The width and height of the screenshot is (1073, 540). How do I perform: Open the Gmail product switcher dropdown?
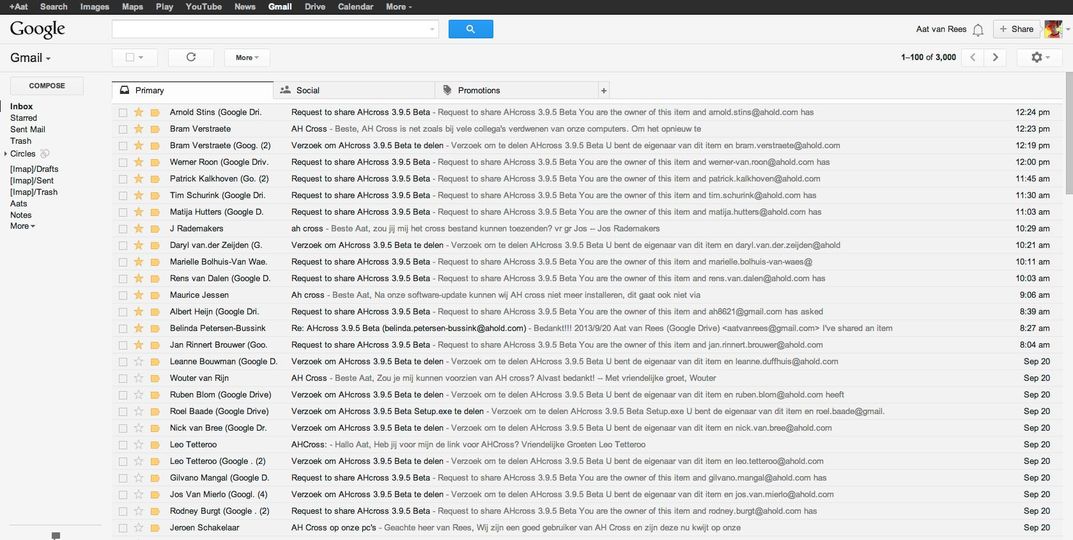(x=30, y=58)
